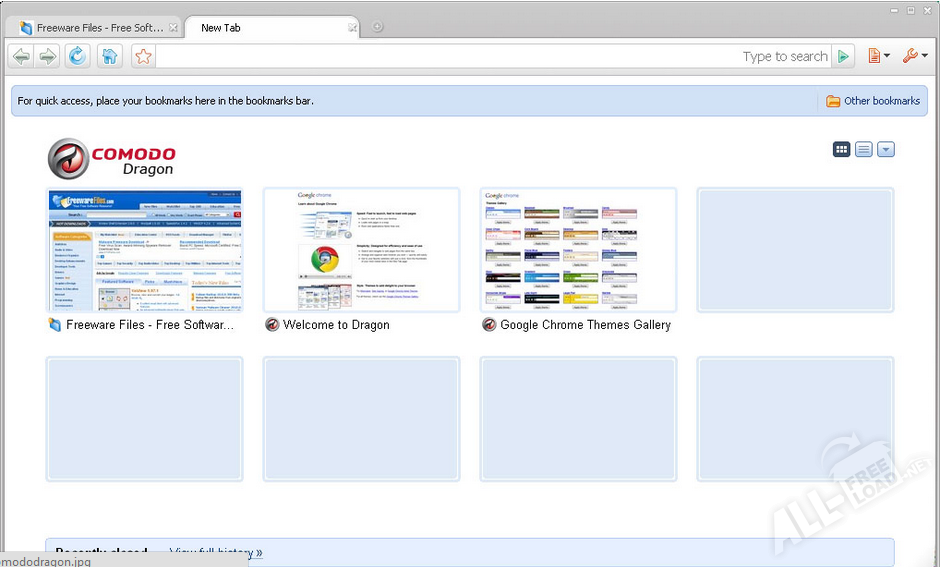Reload the current page
The image size is (944, 567).
(77, 56)
